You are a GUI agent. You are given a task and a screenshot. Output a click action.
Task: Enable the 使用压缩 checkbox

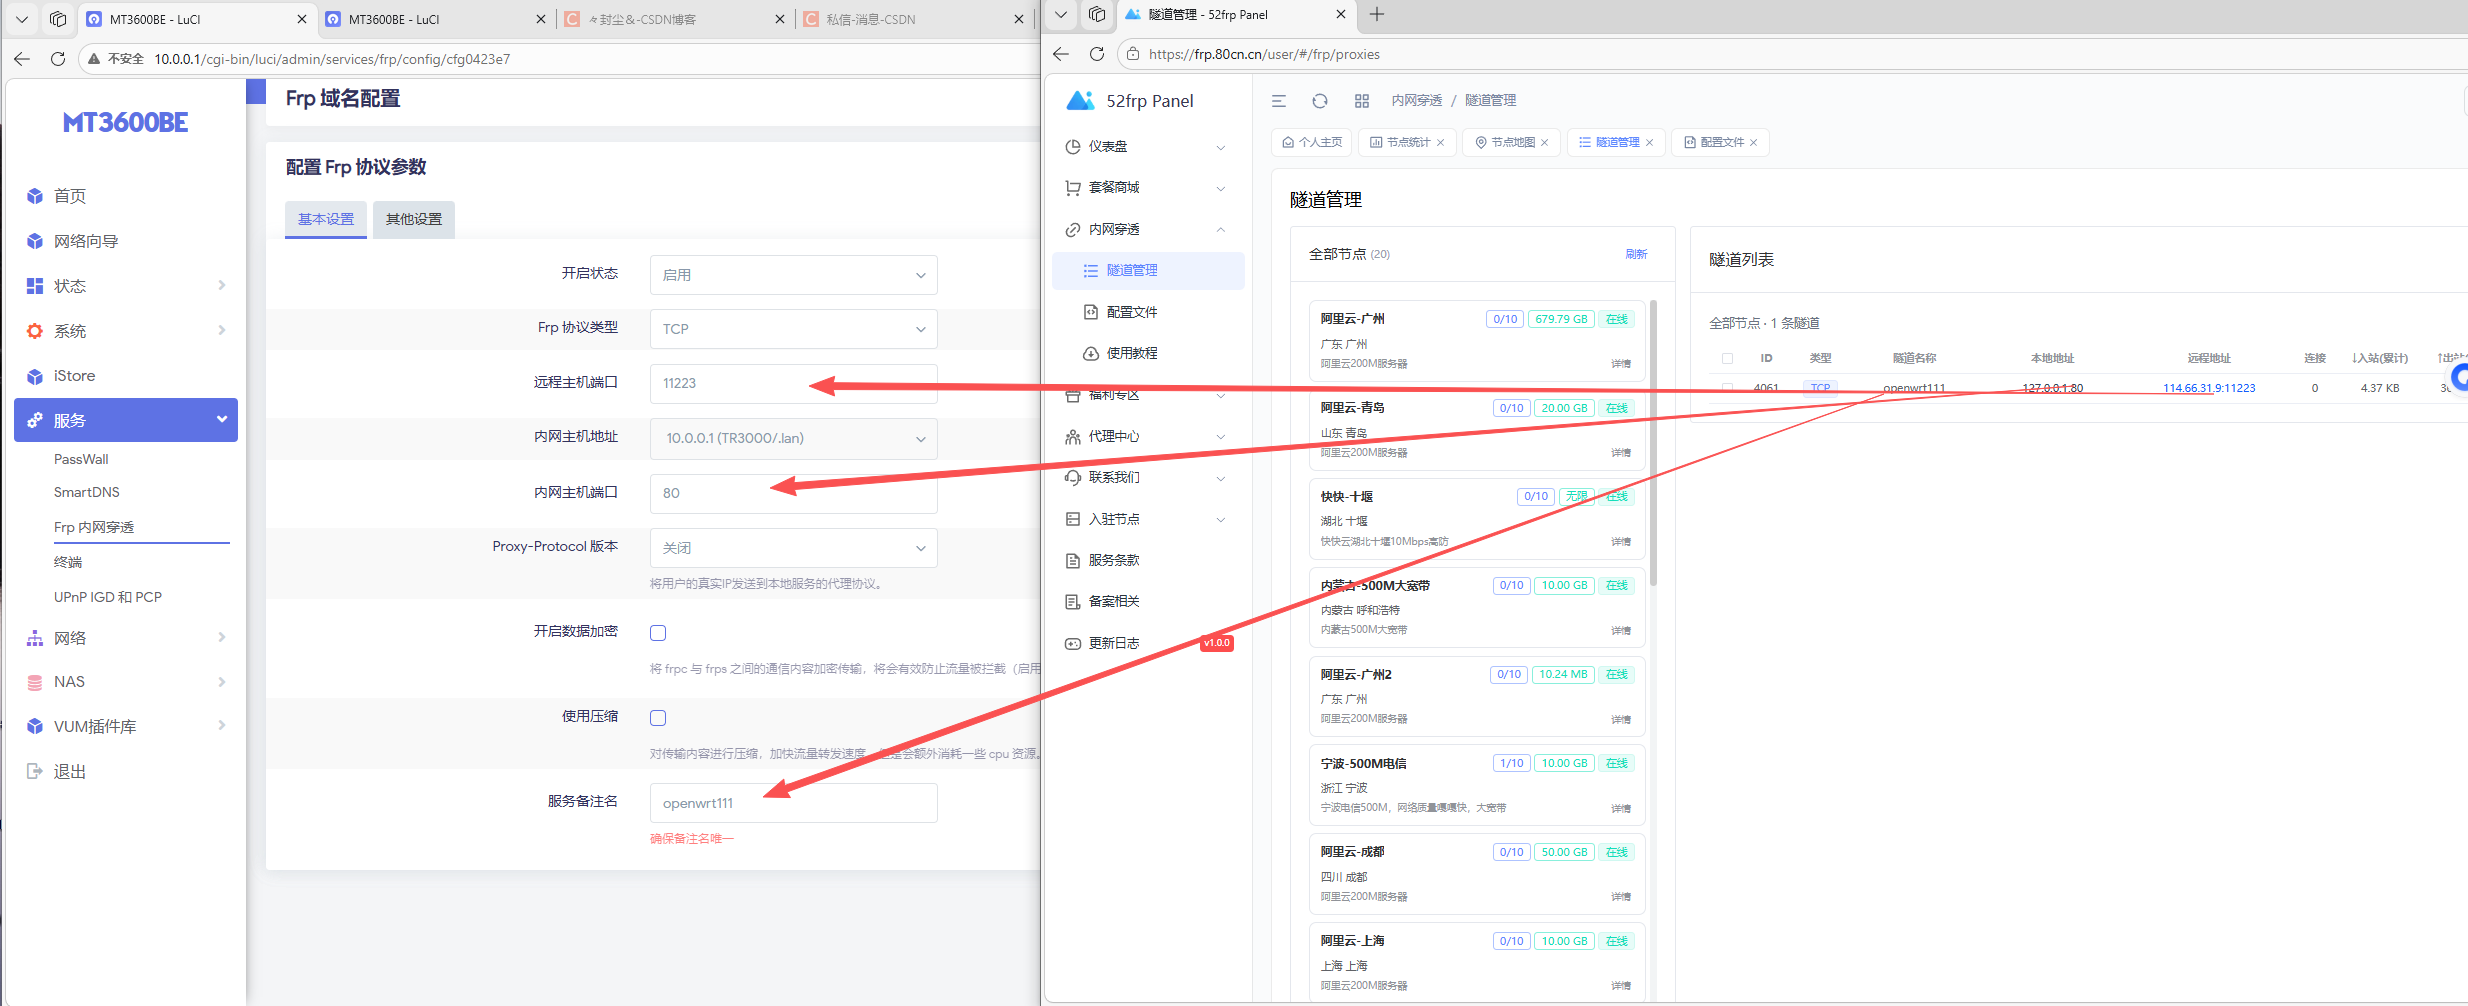tap(658, 718)
